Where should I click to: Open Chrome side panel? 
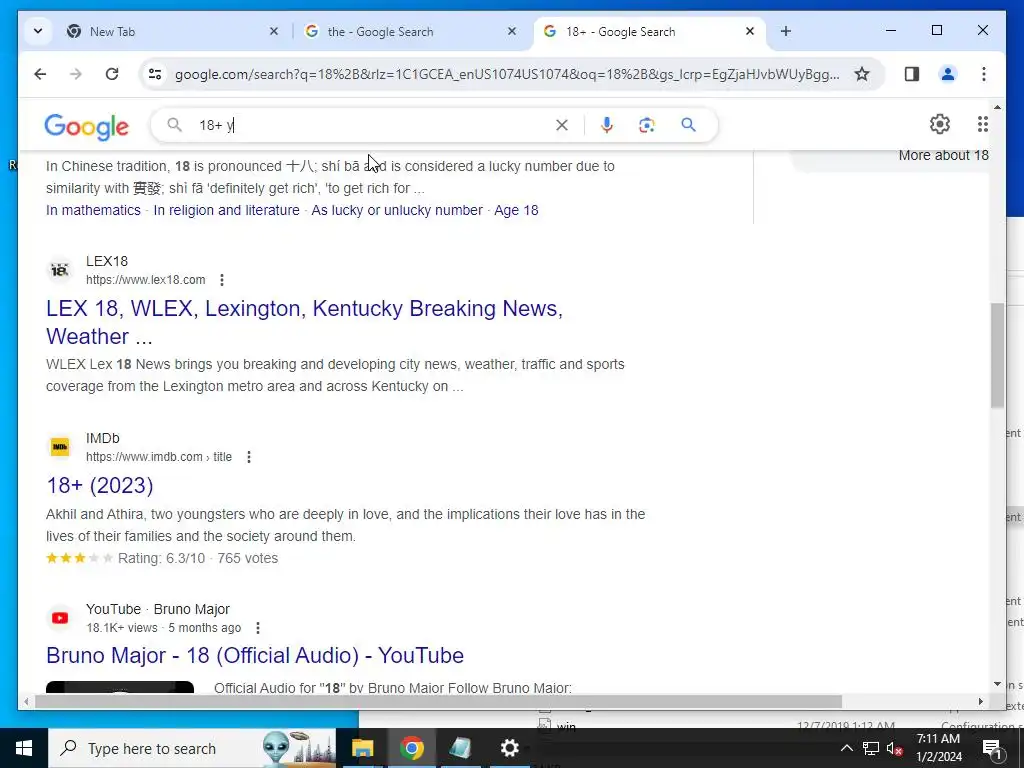tap(912, 74)
